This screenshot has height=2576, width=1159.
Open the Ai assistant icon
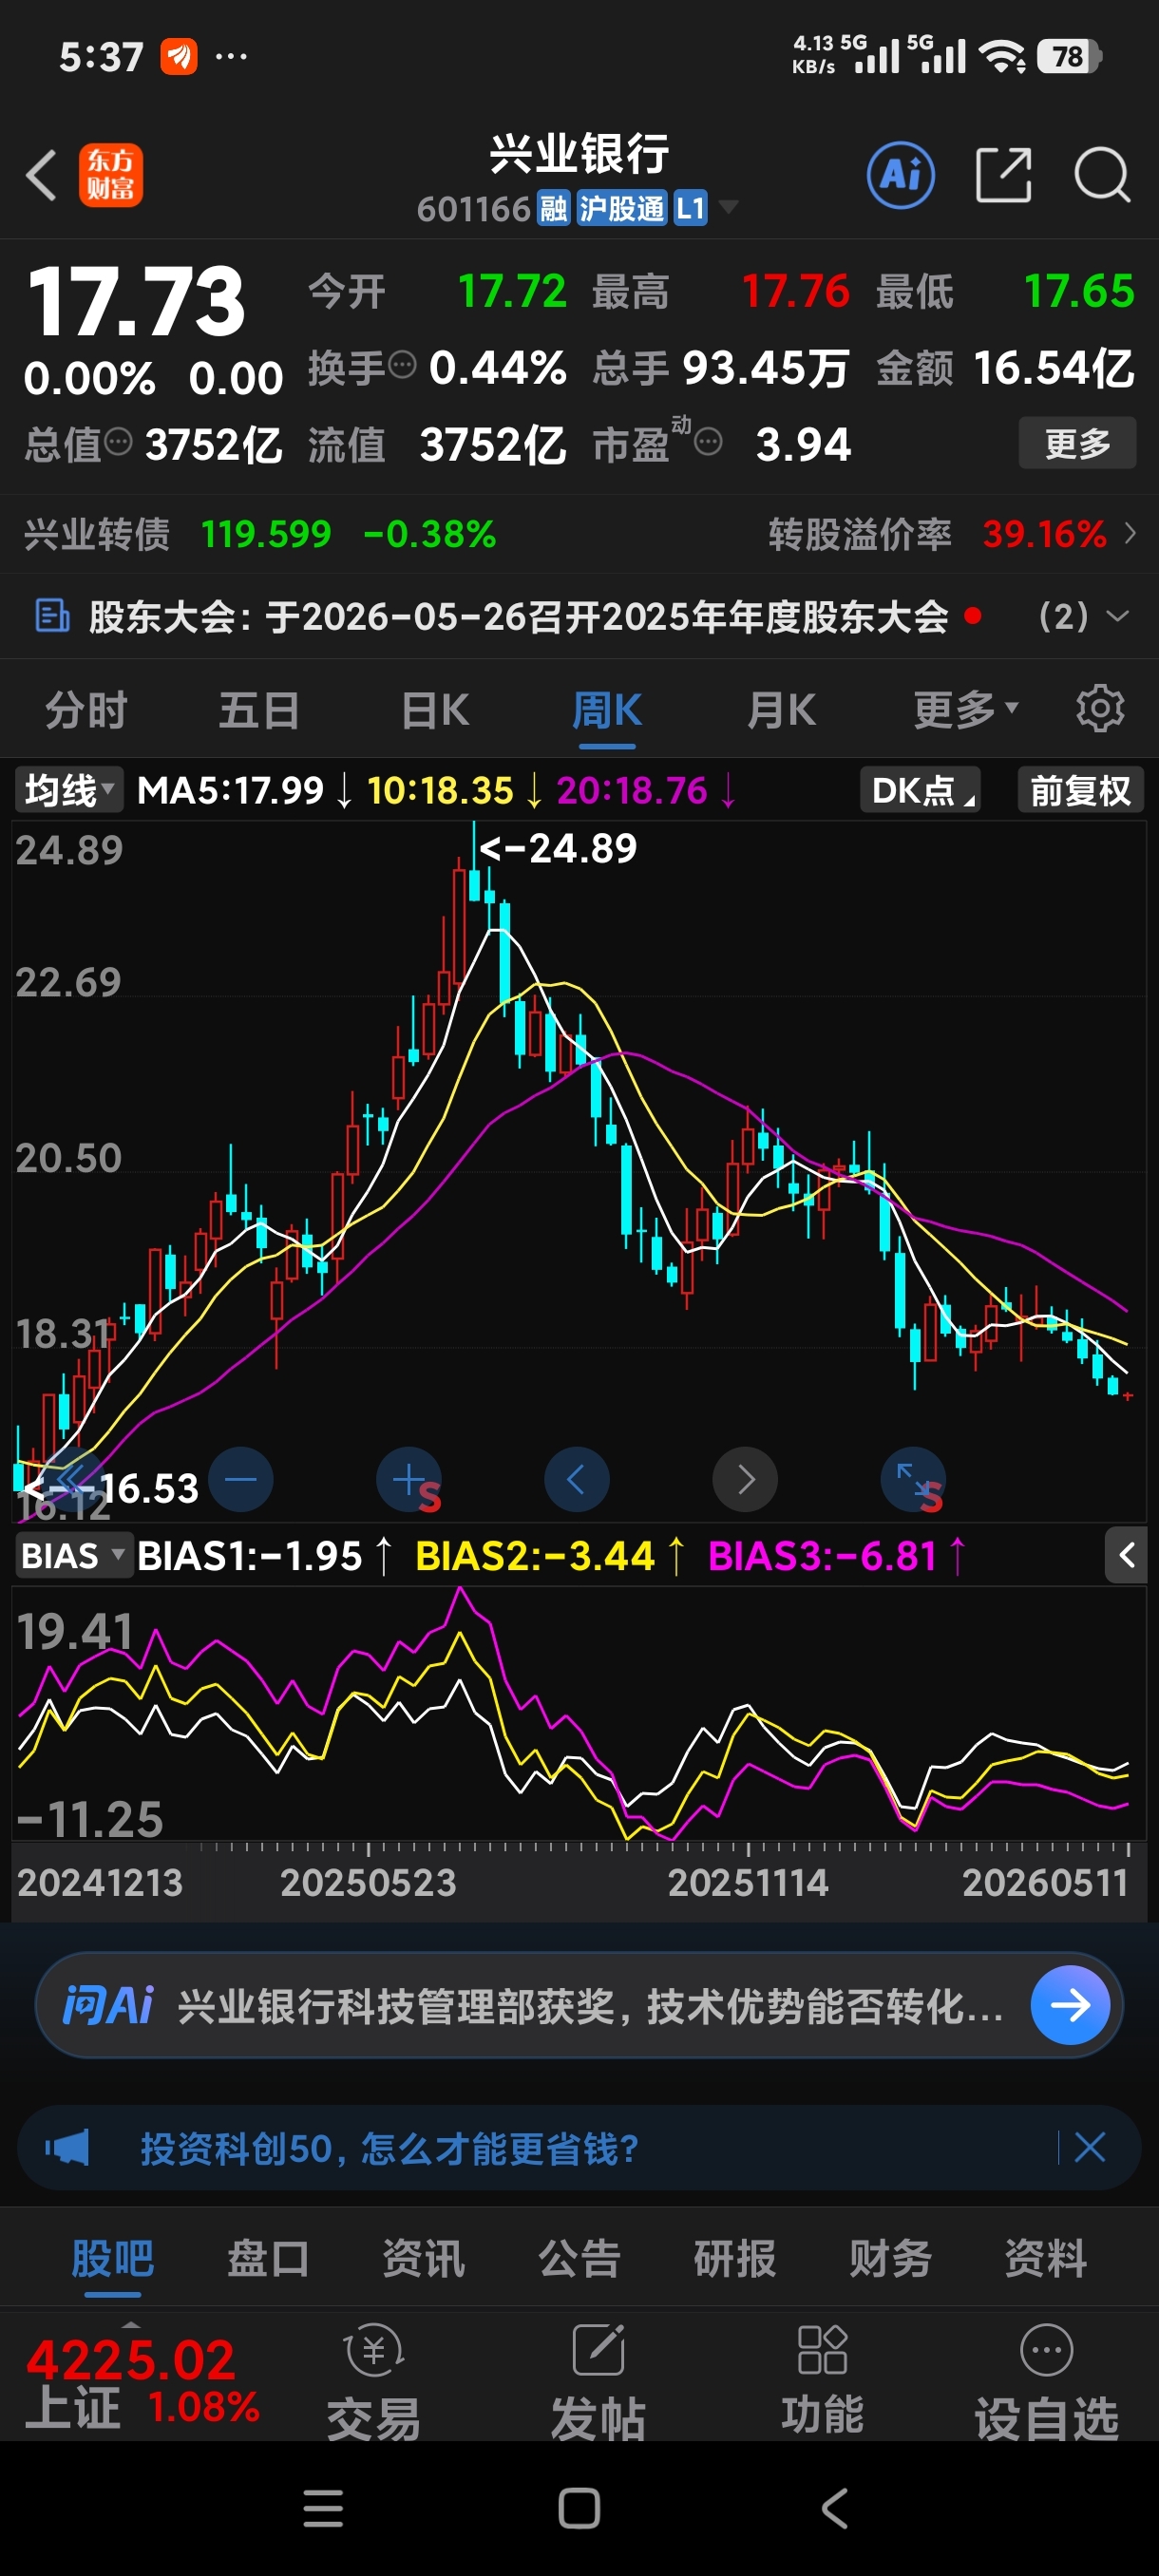(900, 175)
